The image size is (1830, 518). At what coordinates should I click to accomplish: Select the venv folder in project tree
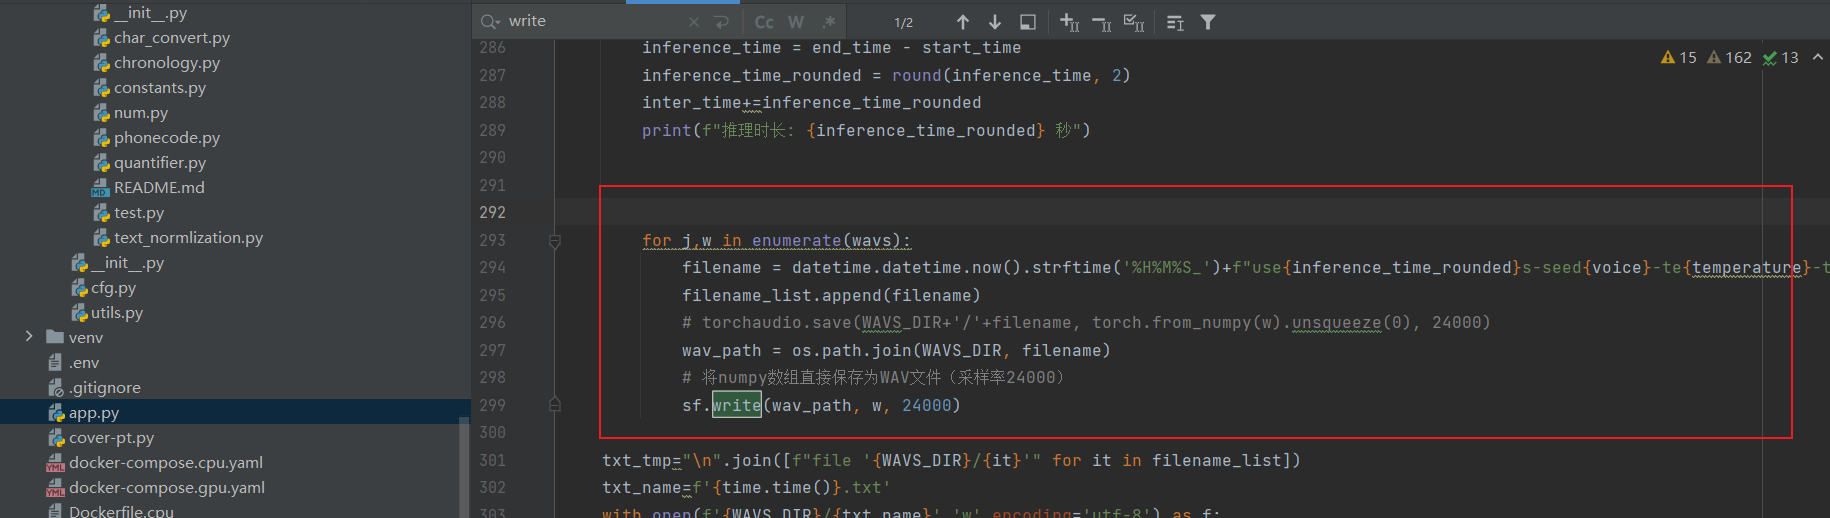coord(86,338)
